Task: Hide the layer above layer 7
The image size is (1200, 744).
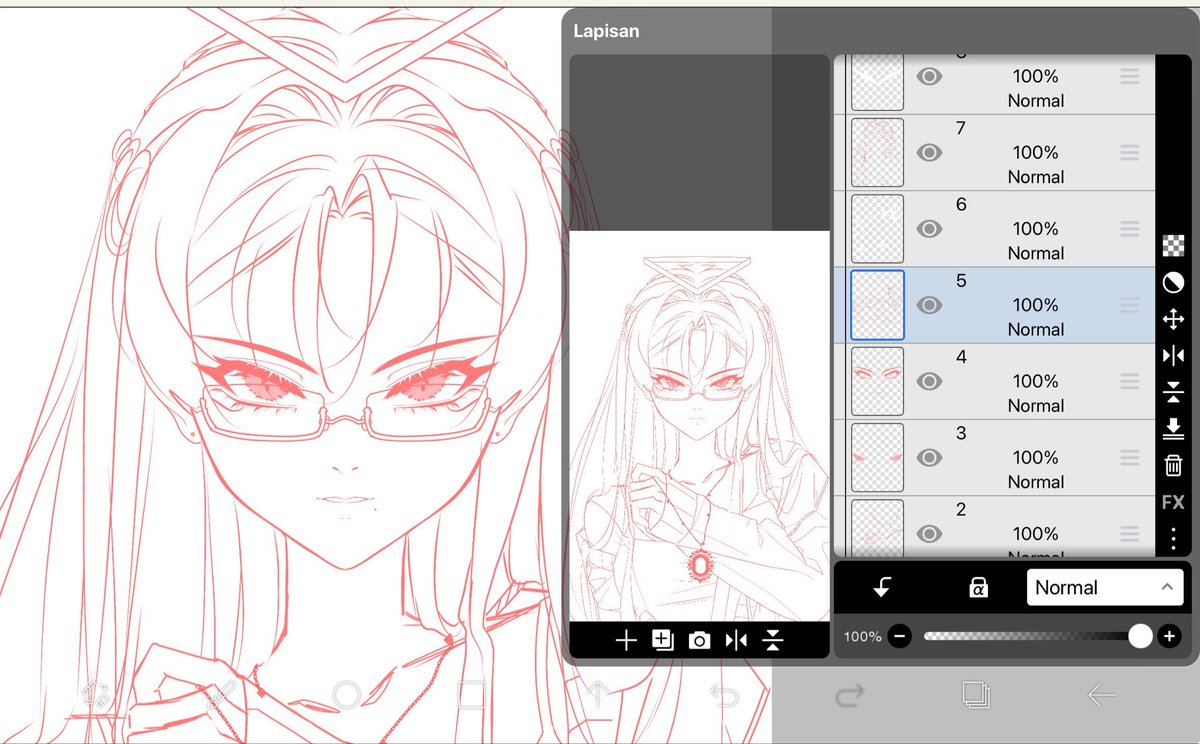Action: (x=929, y=76)
